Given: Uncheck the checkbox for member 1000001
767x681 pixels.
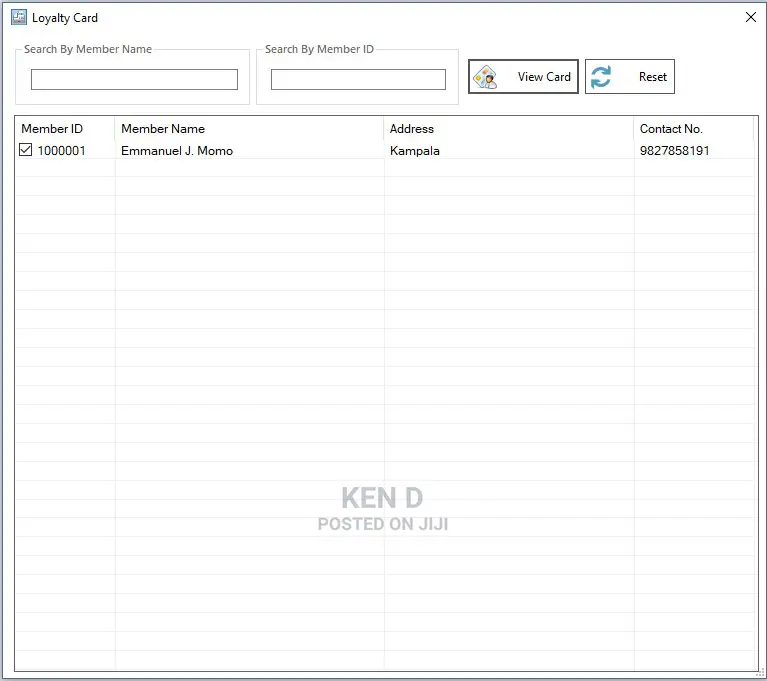Looking at the screenshot, I should (25, 150).
